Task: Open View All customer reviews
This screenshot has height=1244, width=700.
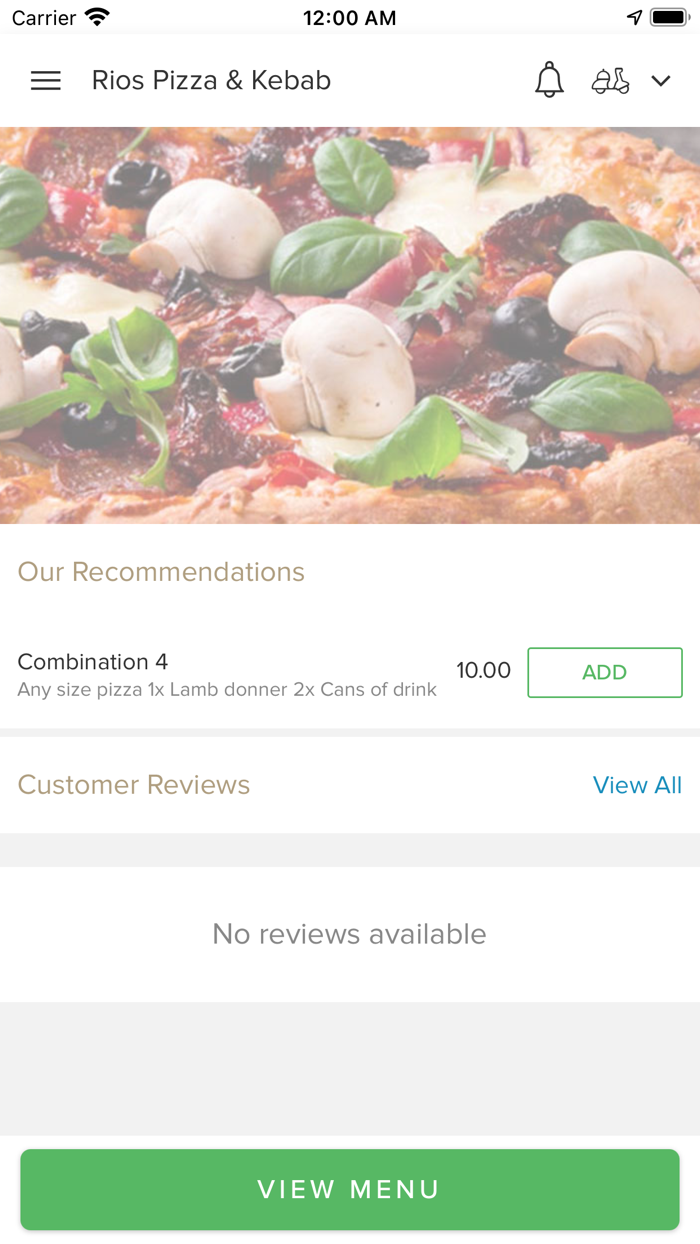Action: [x=638, y=785]
